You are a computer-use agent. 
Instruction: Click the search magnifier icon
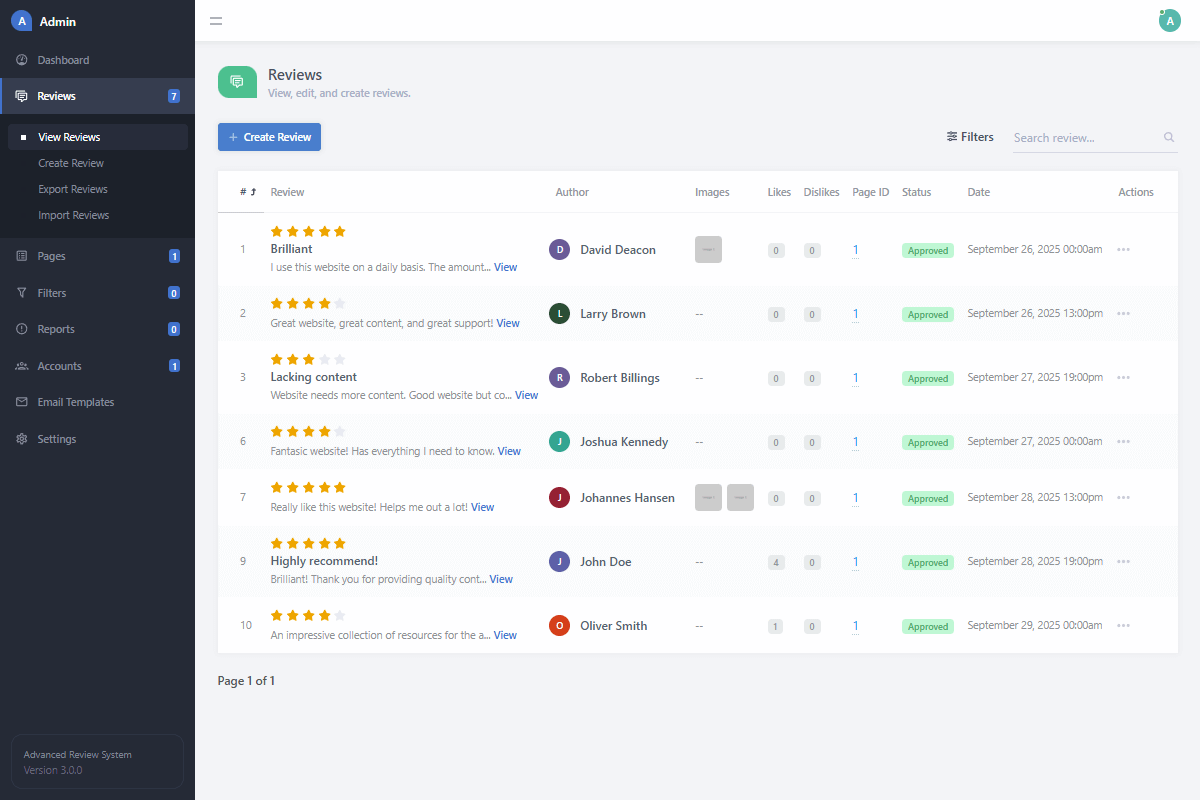click(1168, 137)
